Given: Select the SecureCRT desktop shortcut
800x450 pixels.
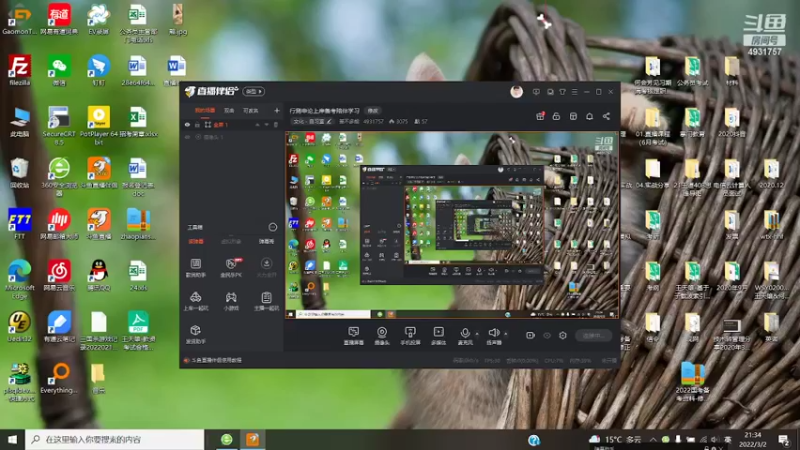Looking at the screenshot, I should [59, 125].
